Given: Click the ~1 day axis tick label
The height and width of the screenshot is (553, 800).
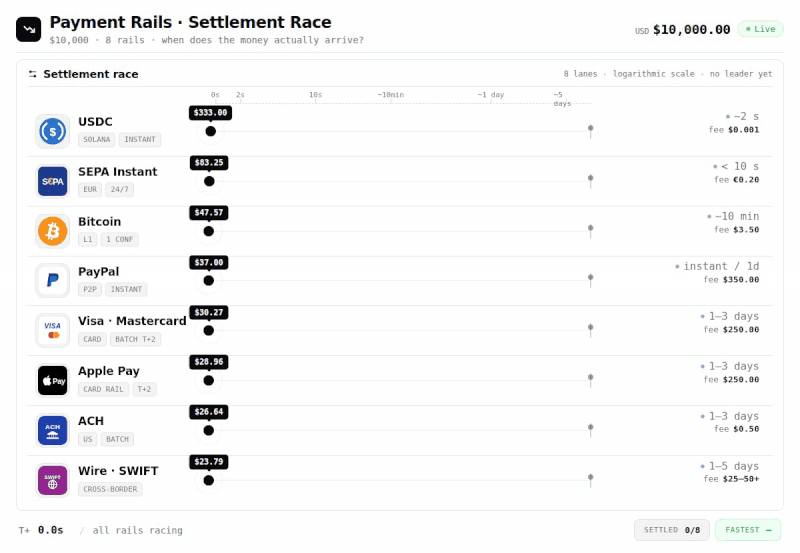Looking at the screenshot, I should click(x=491, y=95).
